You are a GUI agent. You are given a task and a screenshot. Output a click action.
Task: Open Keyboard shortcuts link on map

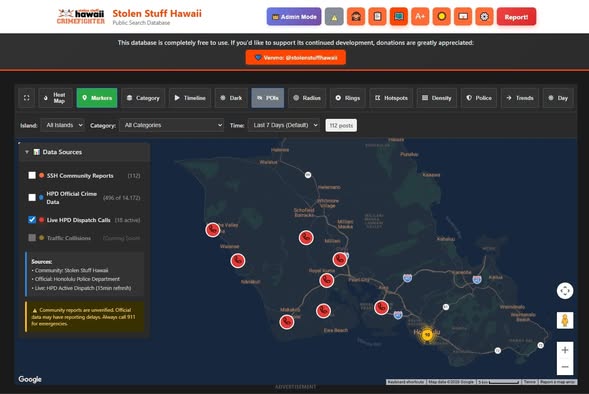[406, 382]
